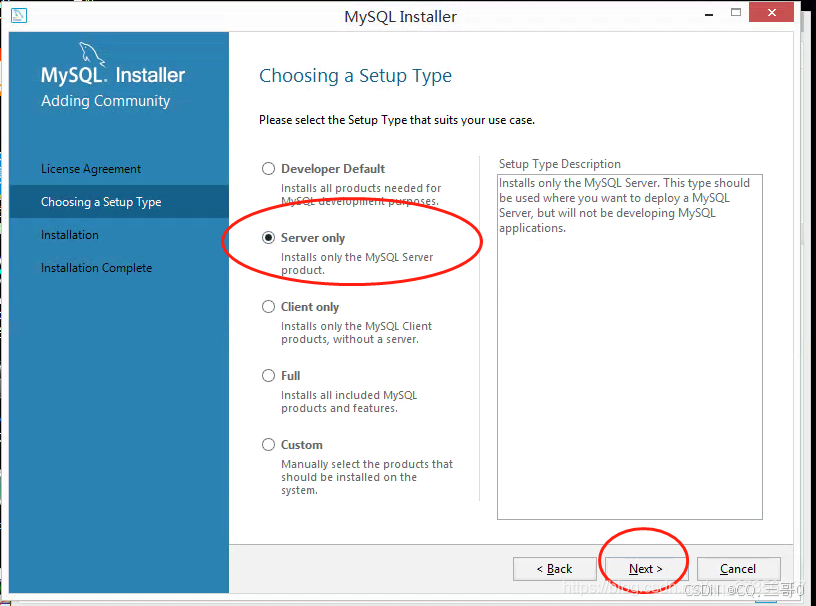Open the Installation Complete step
Screen dimensions: 816x606
pyautogui.click(x=96, y=268)
